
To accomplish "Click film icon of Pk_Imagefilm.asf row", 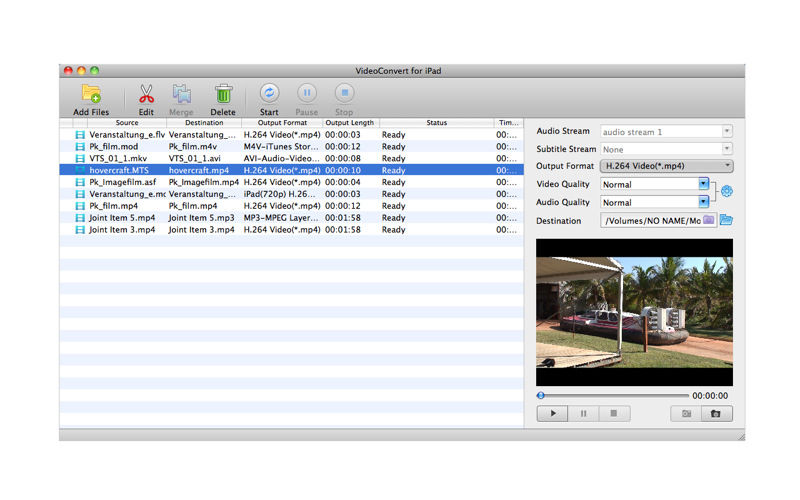I will [x=80, y=182].
